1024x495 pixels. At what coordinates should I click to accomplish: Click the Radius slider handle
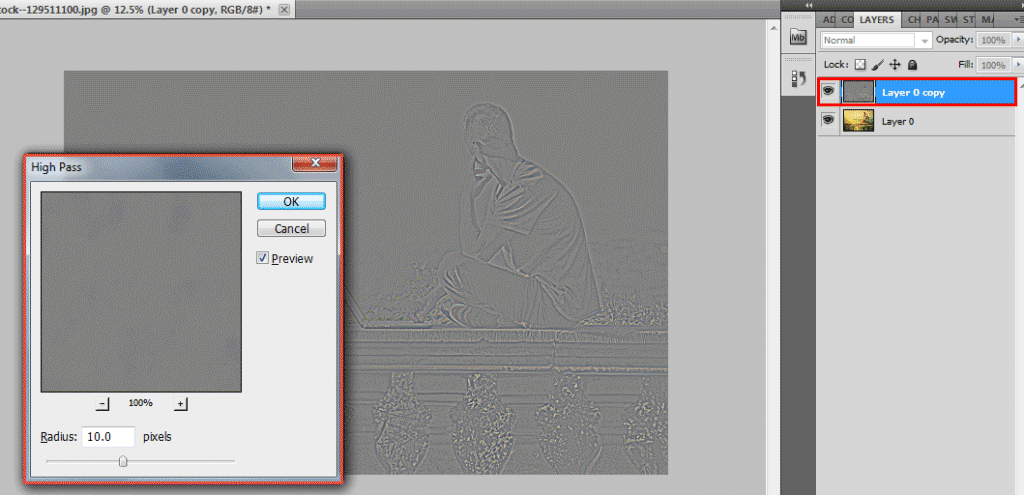(123, 462)
